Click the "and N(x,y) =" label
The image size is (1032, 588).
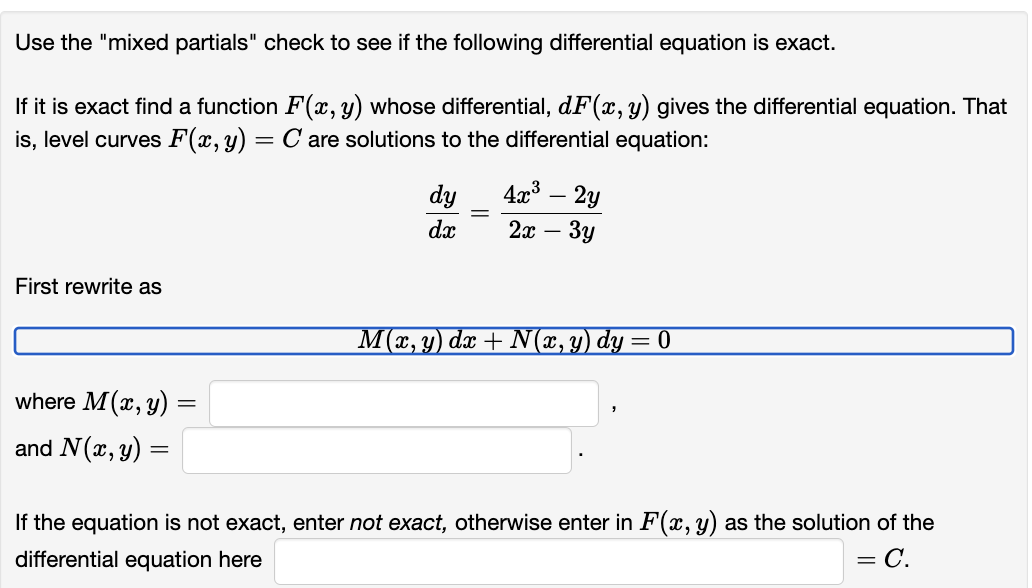pos(92,449)
